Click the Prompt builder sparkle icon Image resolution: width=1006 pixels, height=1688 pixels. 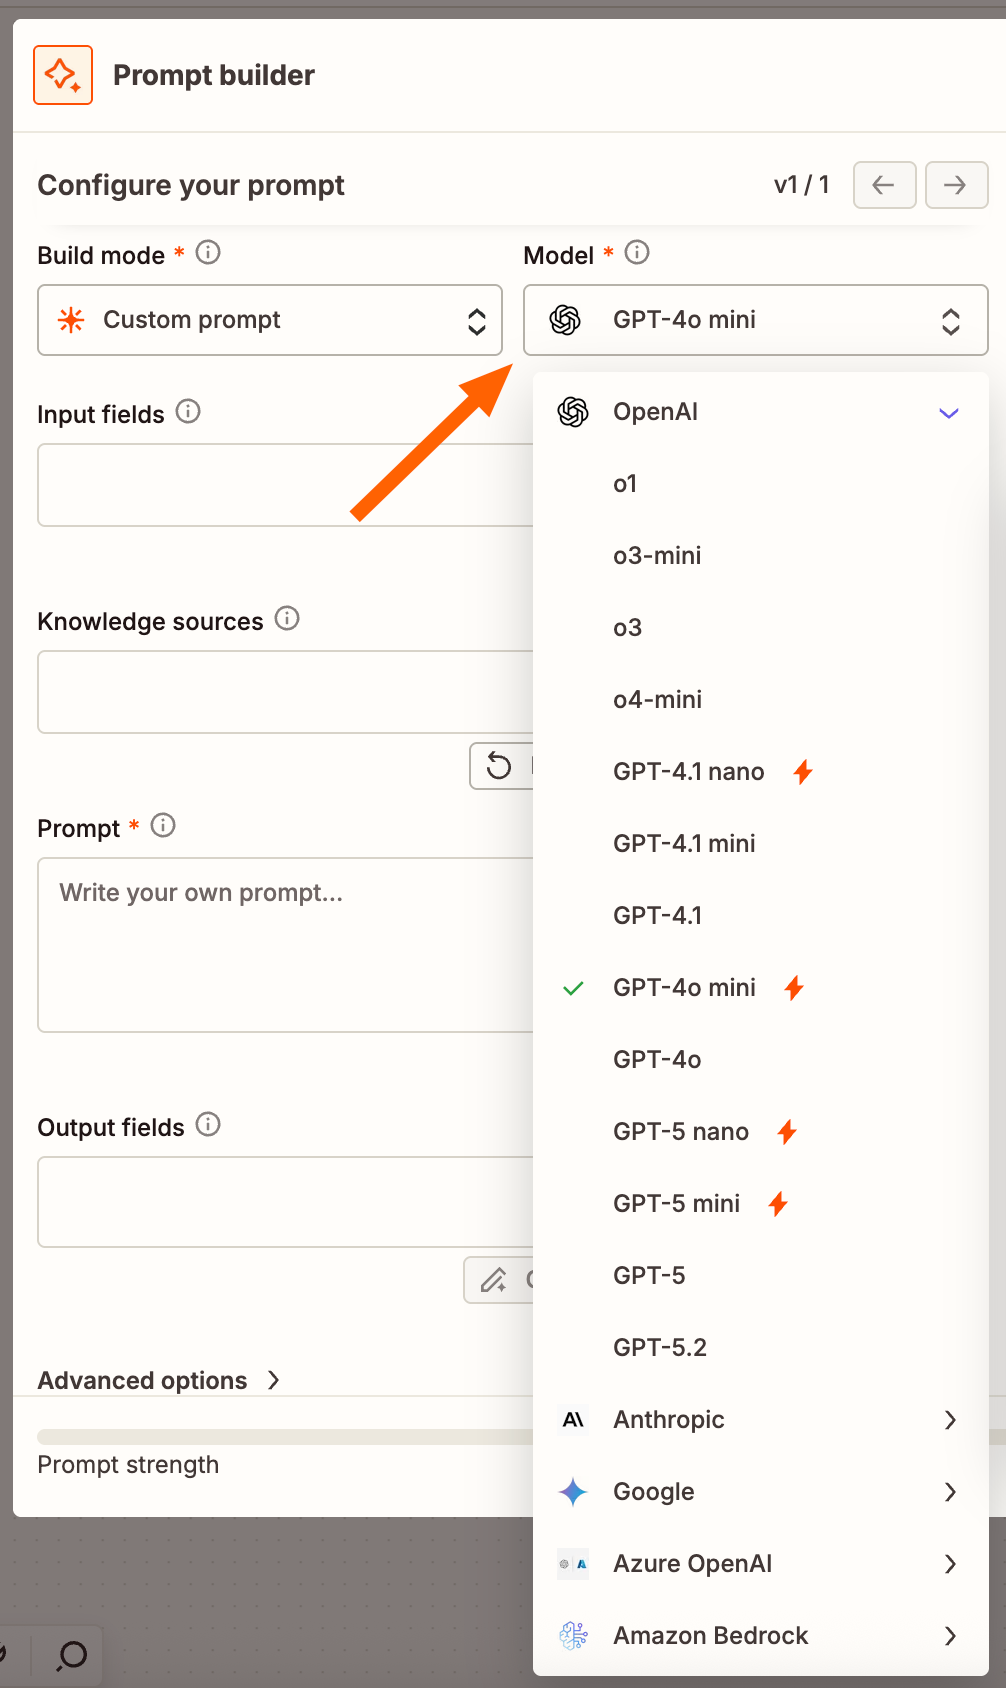pos(63,75)
